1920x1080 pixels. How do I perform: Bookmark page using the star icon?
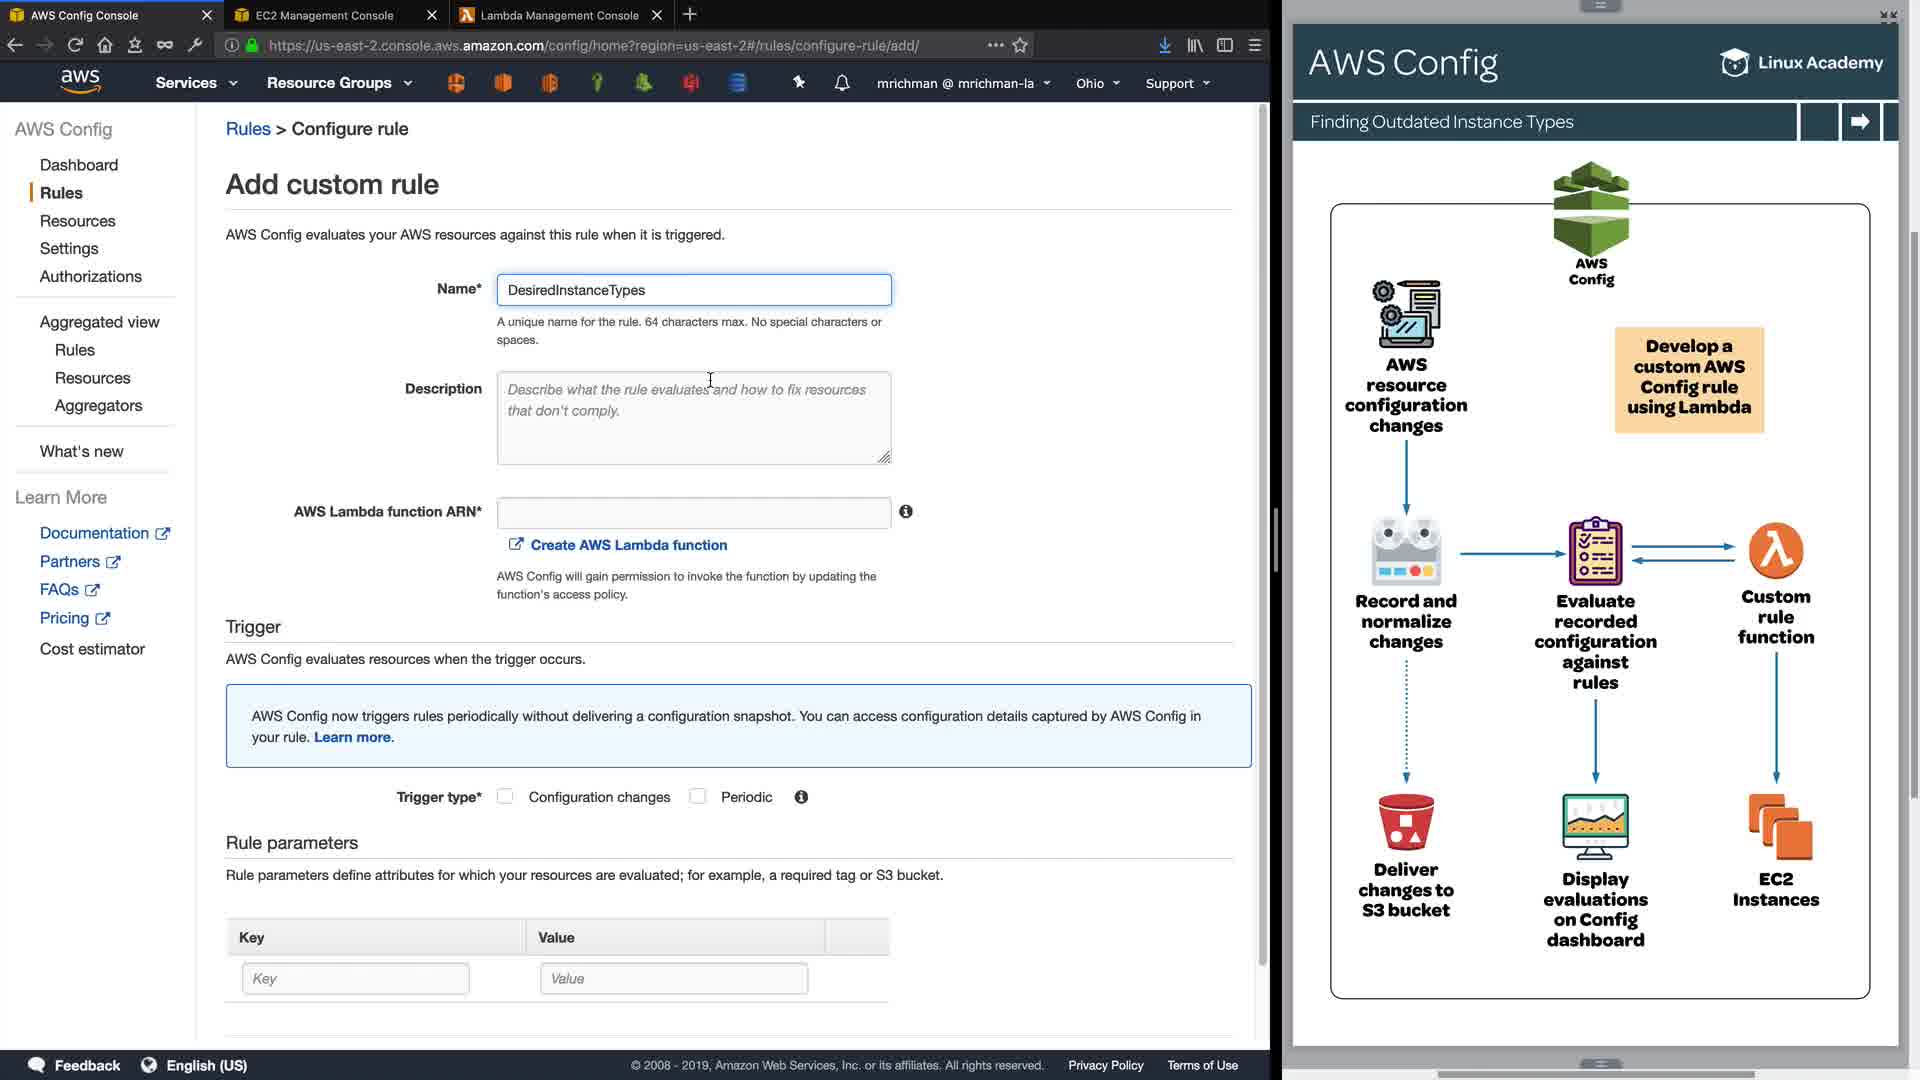1020,45
